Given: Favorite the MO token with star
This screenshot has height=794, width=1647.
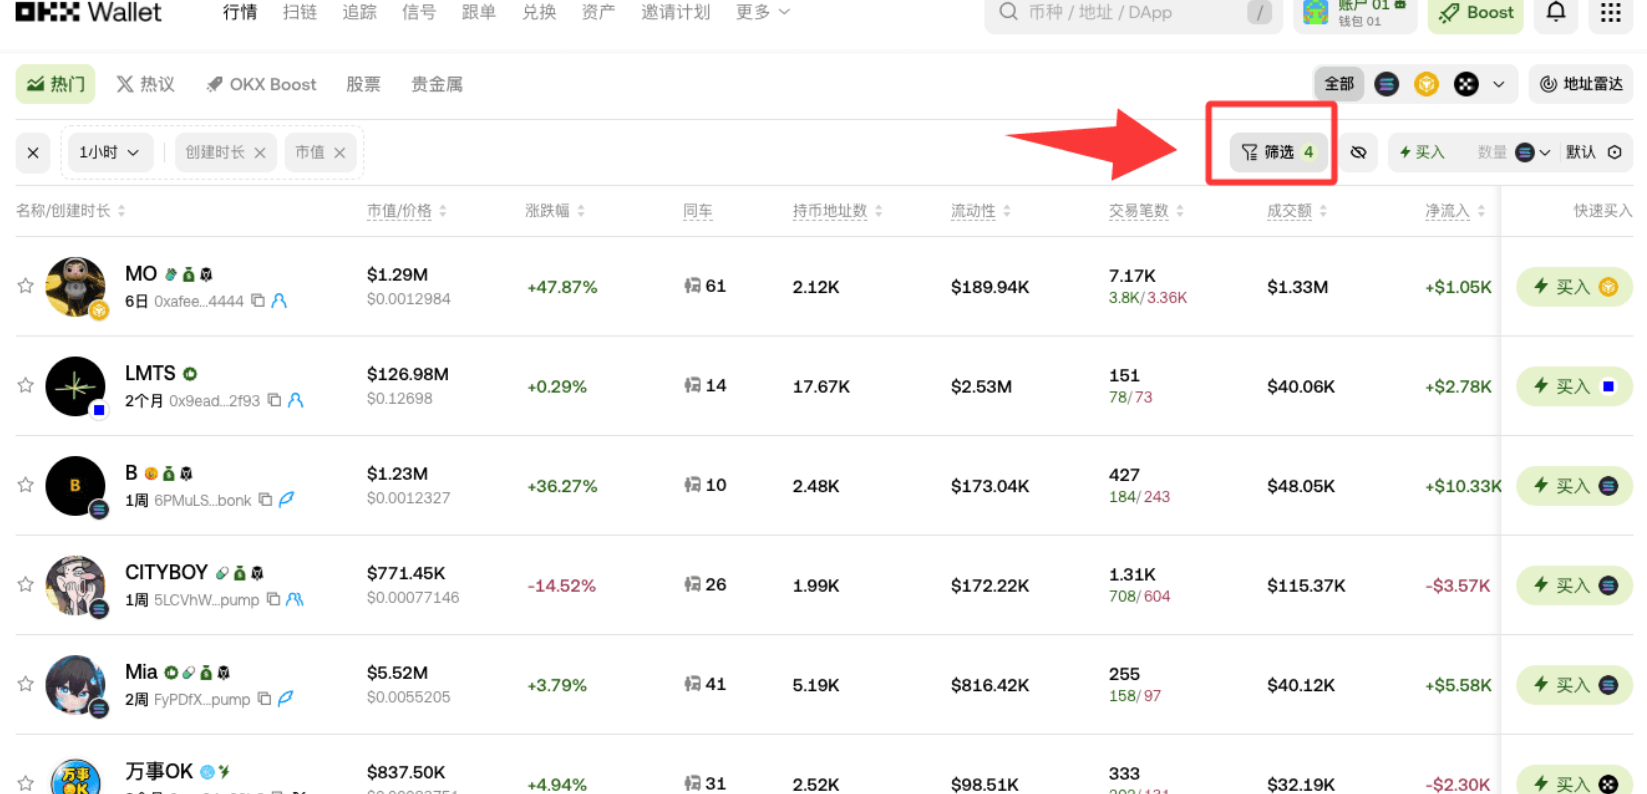Looking at the screenshot, I should (26, 286).
